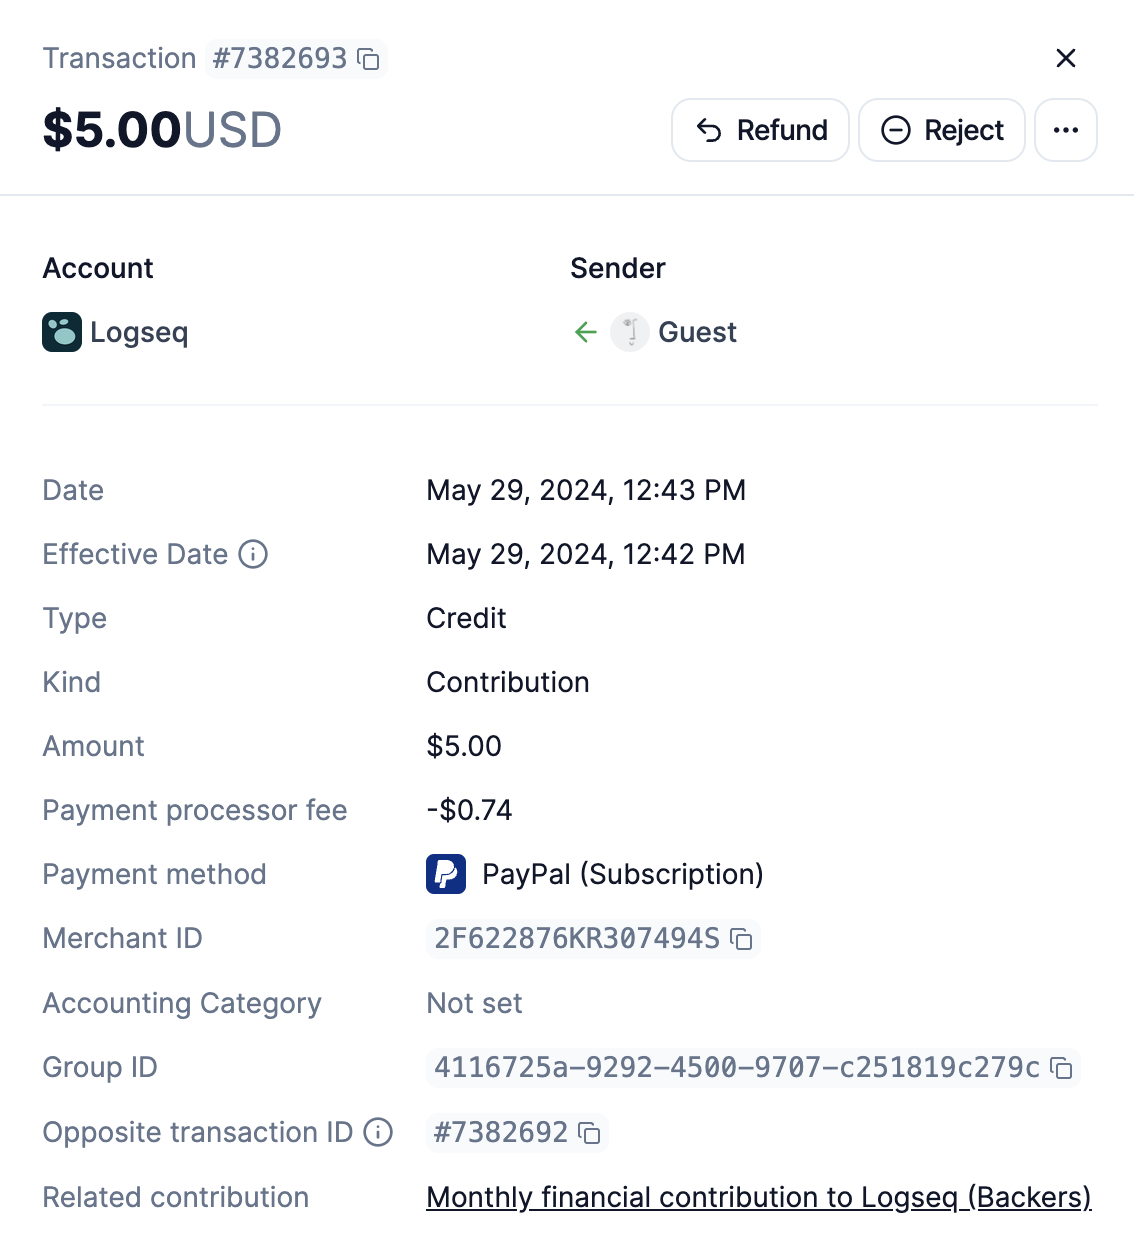The image size is (1134, 1244).
Task: Open the Guest sender profile
Action: pyautogui.click(x=697, y=332)
